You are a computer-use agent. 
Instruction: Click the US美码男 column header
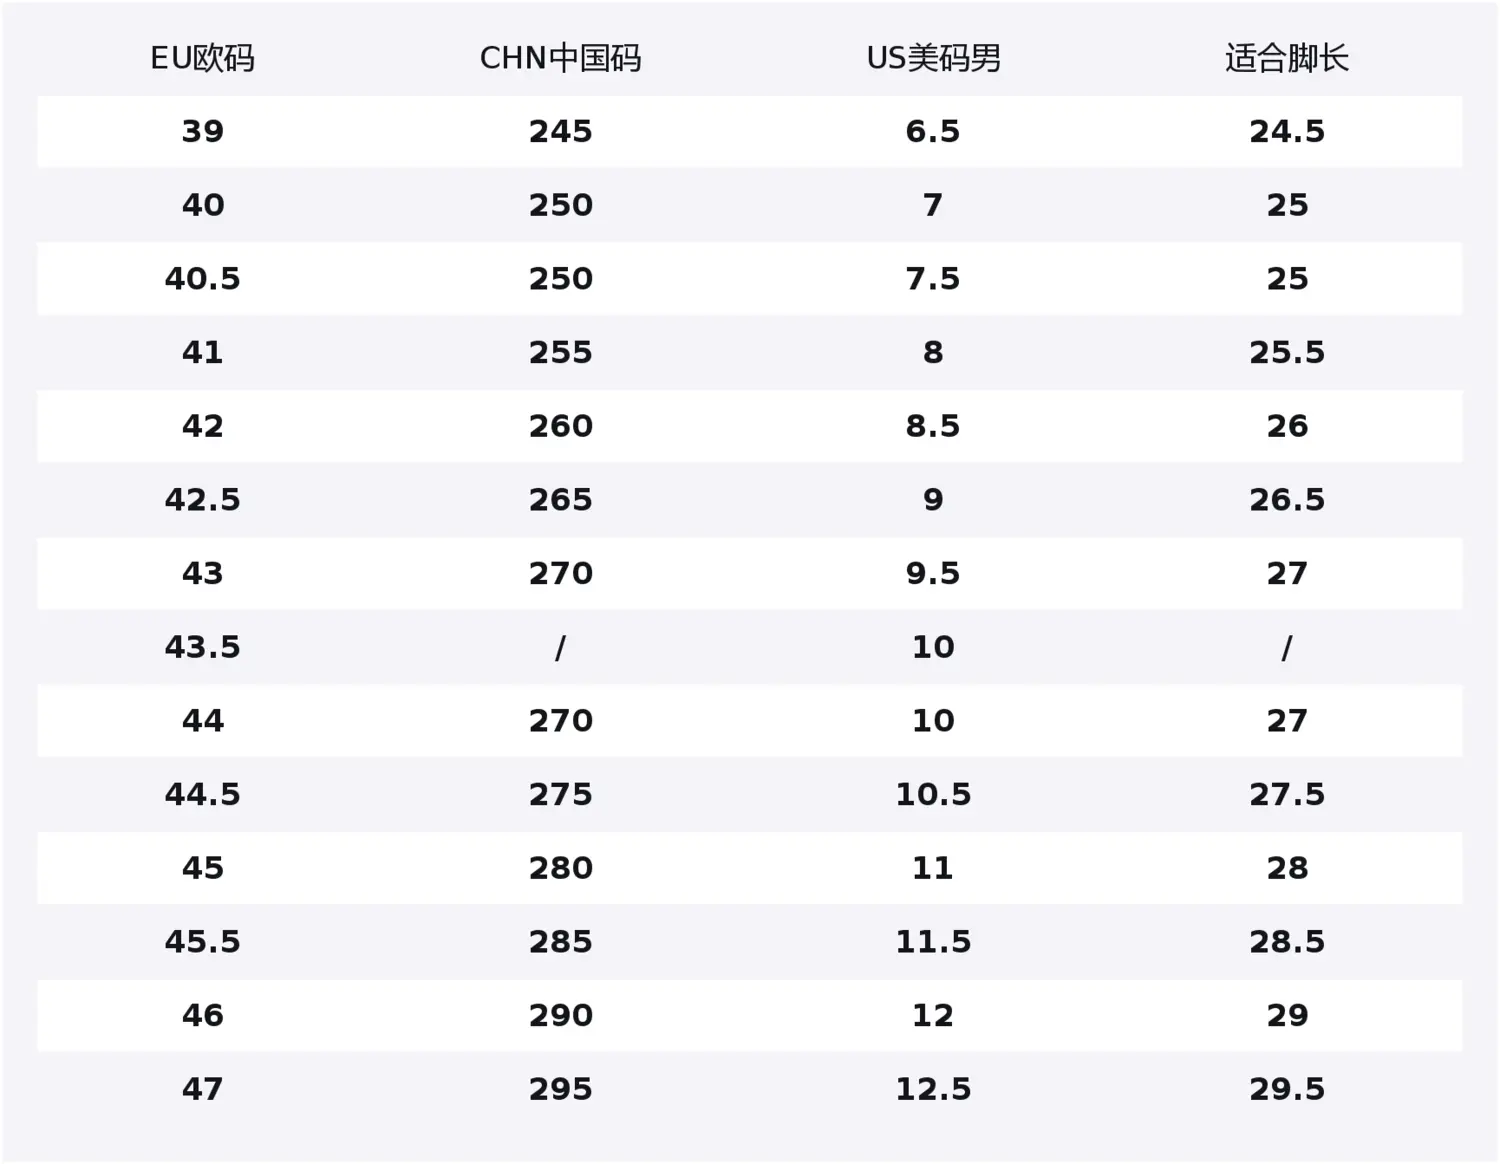point(933,58)
